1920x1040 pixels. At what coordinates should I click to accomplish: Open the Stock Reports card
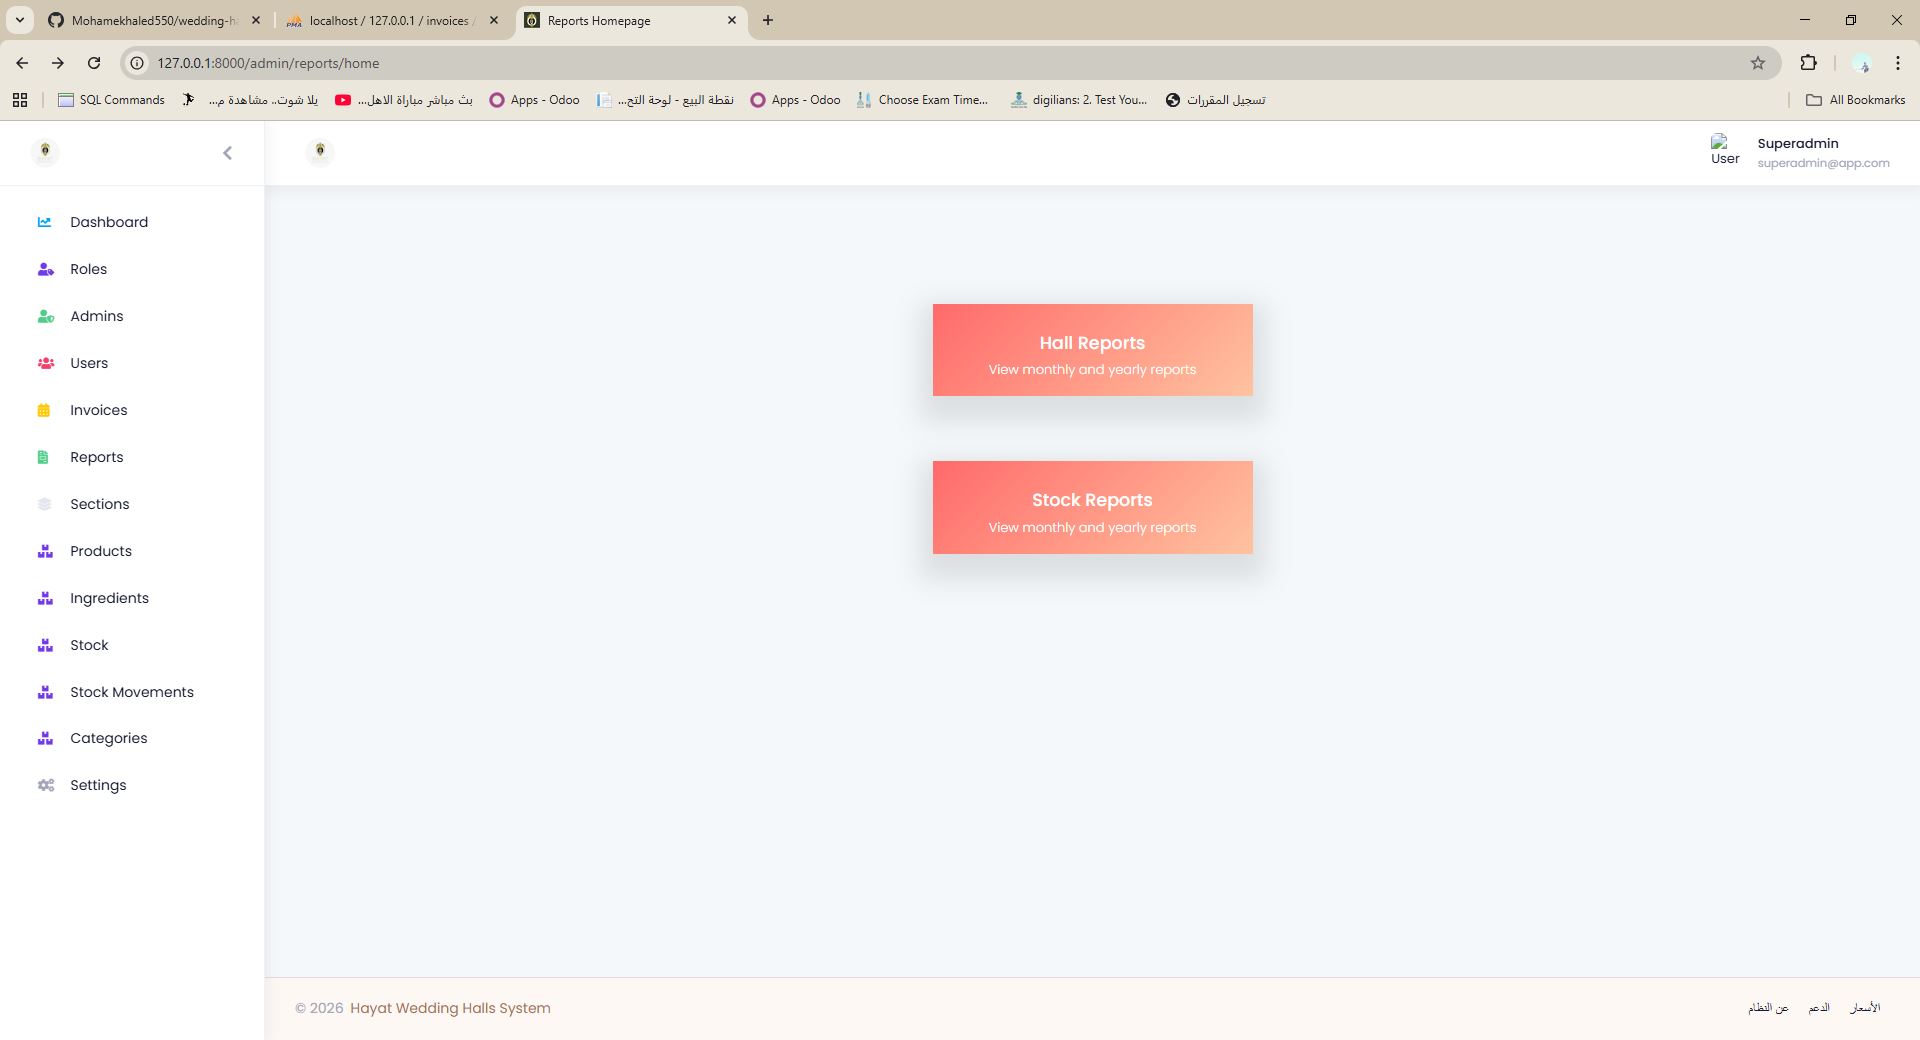[1092, 507]
